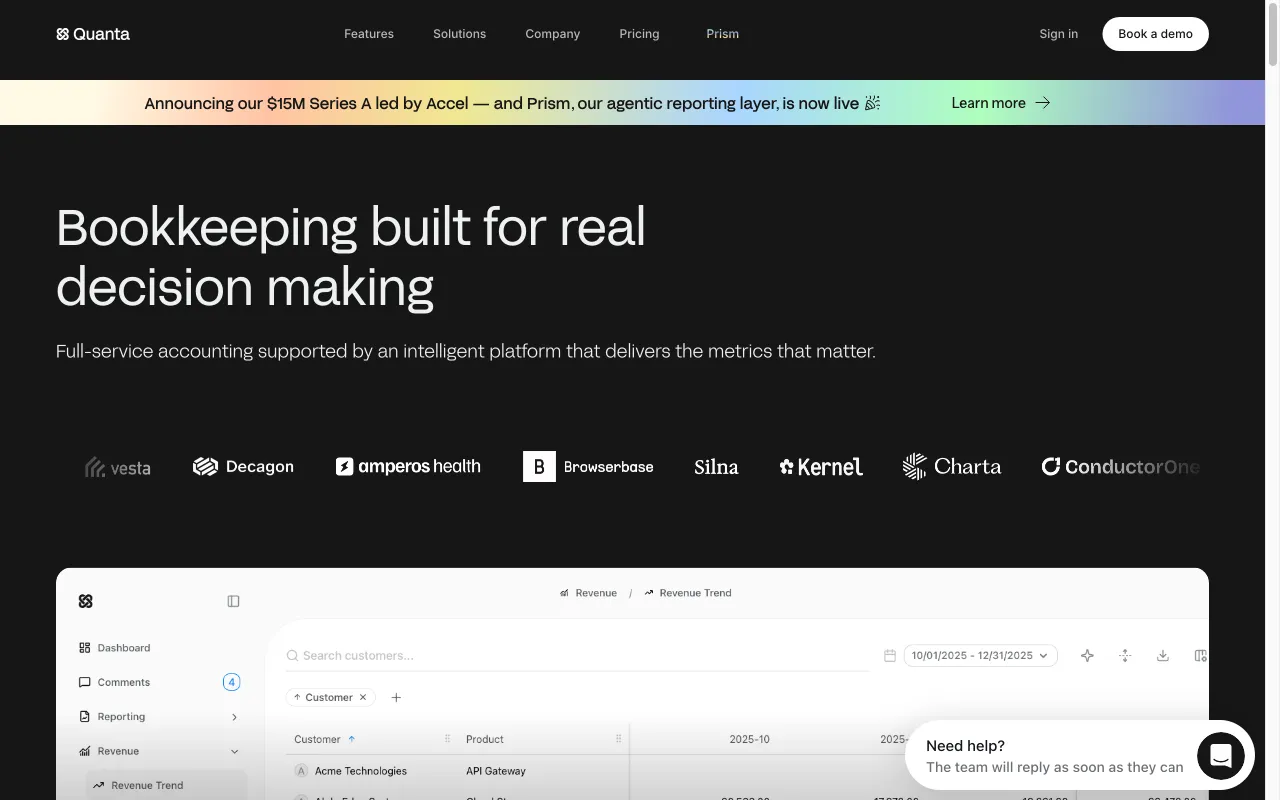The image size is (1280, 800).
Task: Click the Learn more arrow icon
Action: click(x=1042, y=103)
